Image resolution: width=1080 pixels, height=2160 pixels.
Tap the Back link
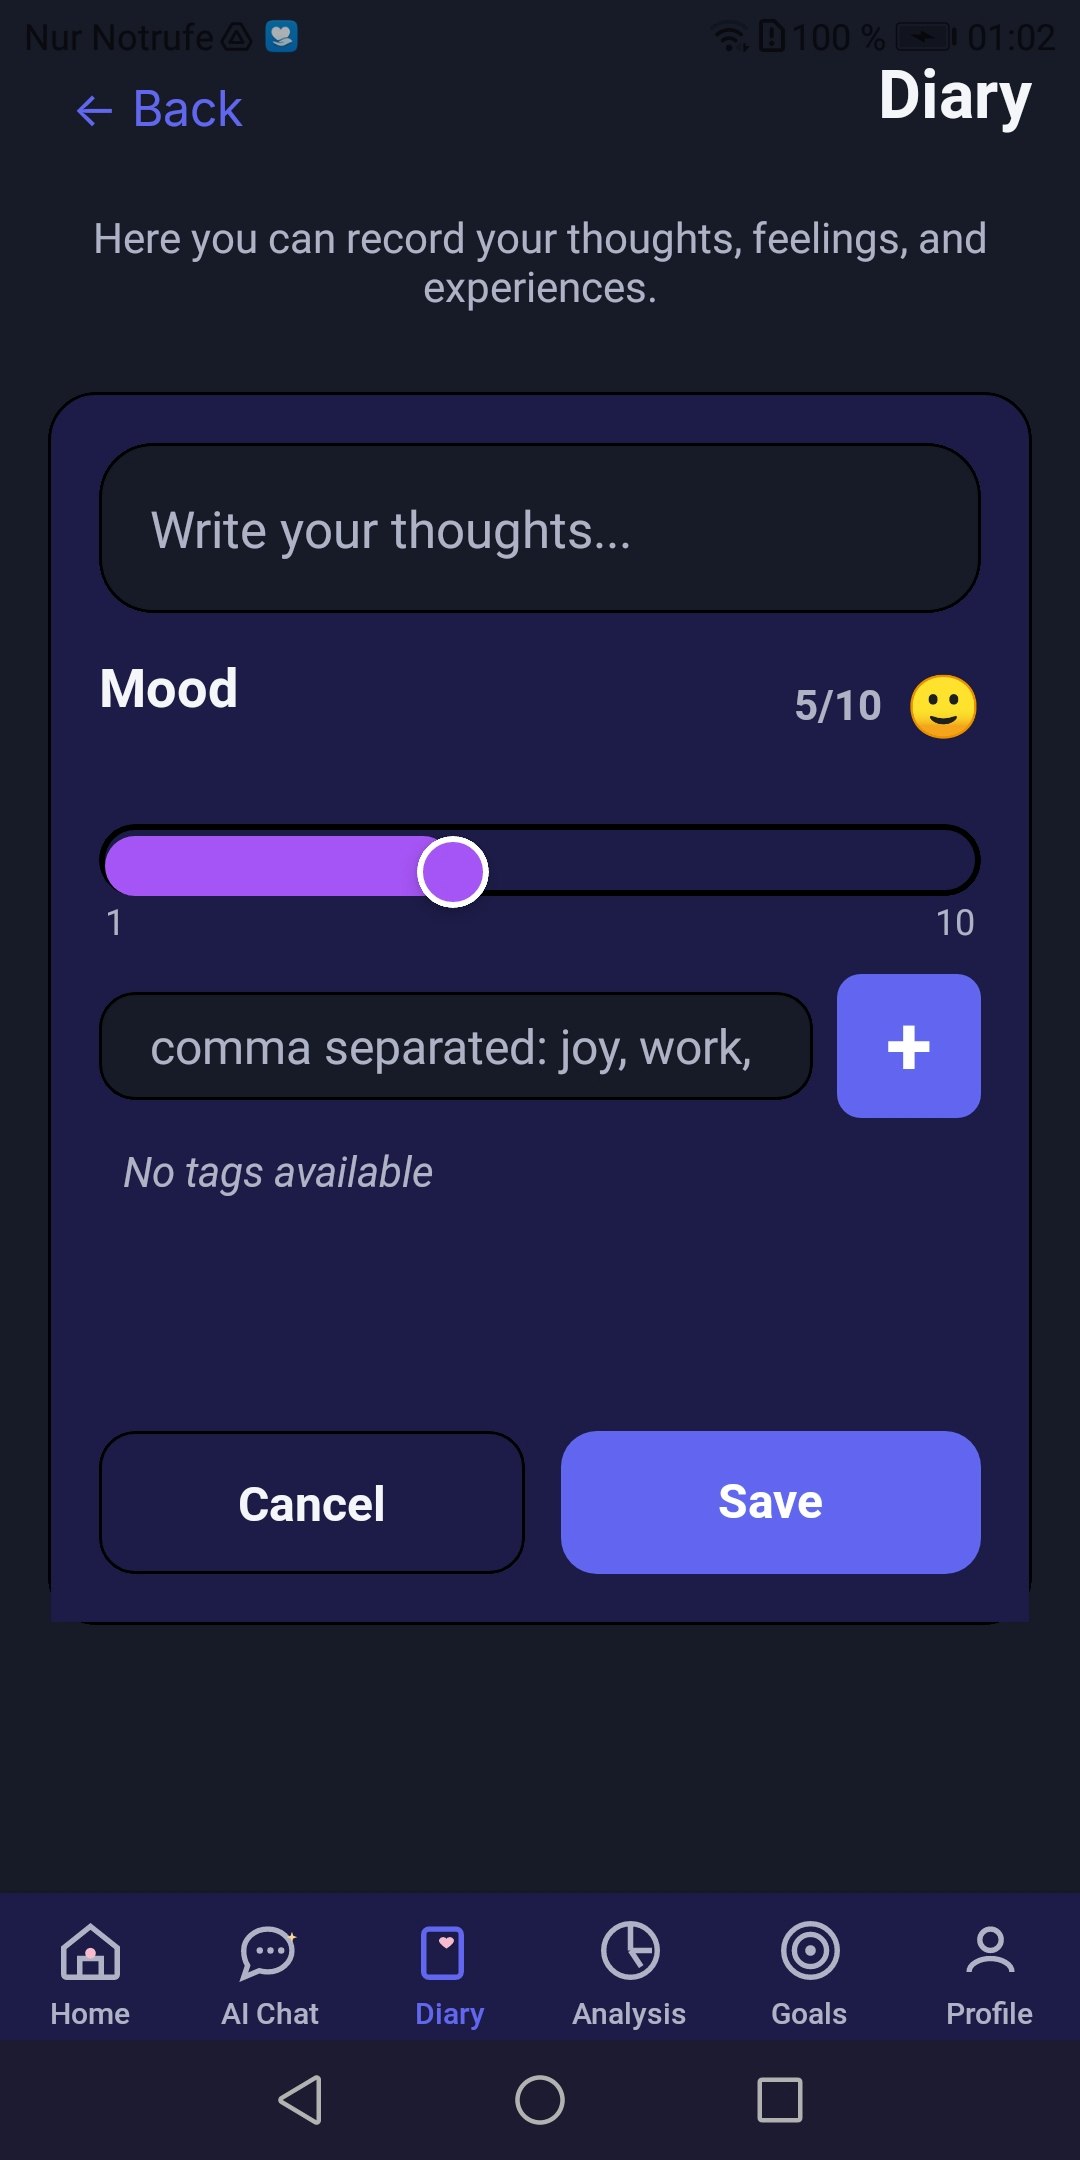click(x=160, y=108)
